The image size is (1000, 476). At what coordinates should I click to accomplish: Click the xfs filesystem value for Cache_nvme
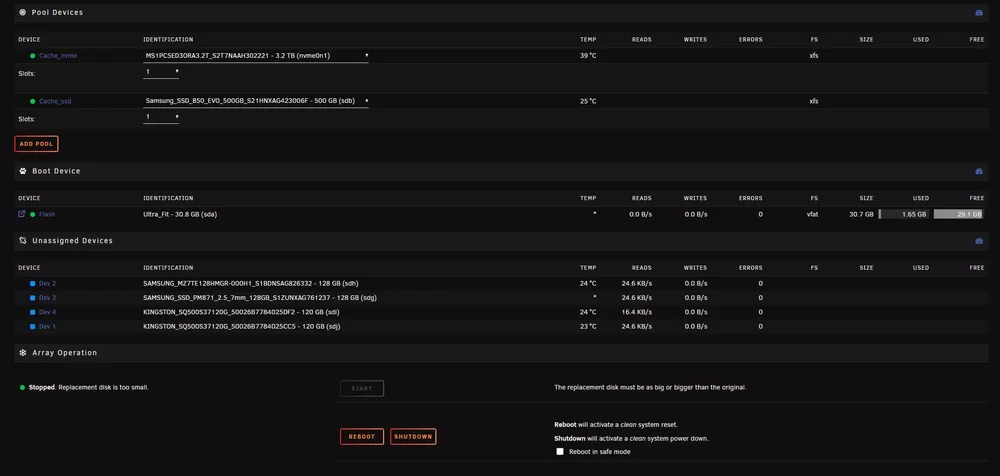(814, 56)
